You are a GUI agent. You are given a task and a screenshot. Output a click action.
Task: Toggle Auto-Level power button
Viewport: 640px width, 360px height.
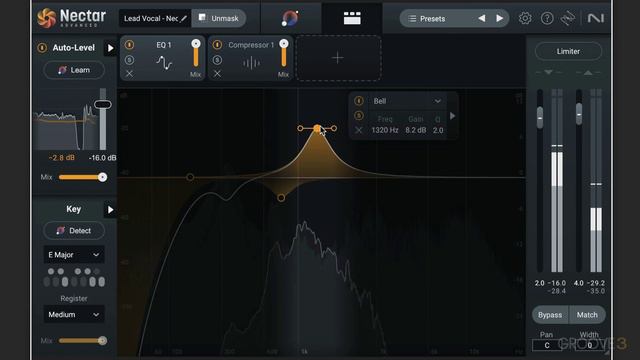click(x=42, y=48)
